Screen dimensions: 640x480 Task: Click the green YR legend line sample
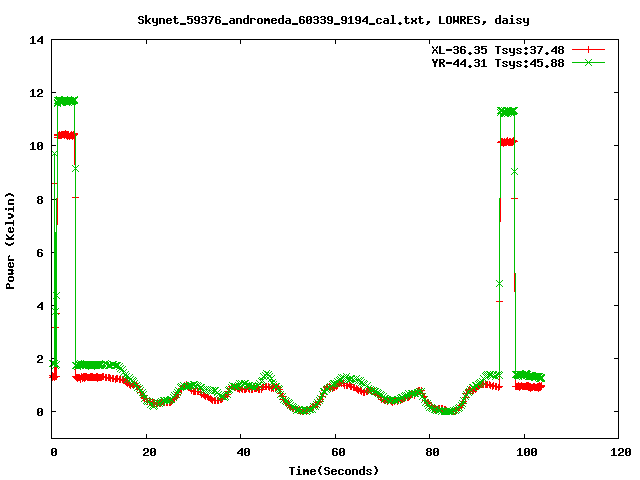588,62
